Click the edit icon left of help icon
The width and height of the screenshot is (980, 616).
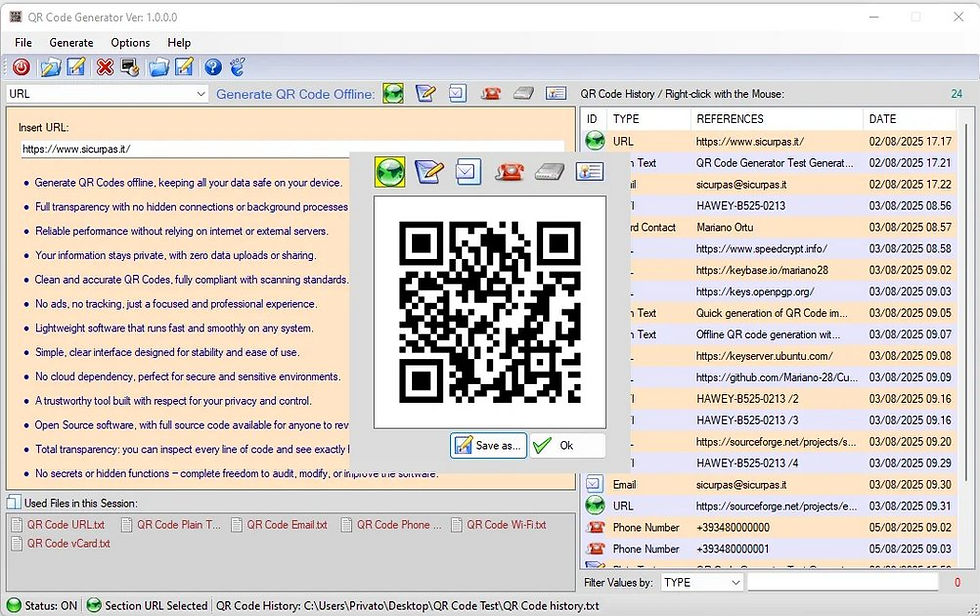184,67
